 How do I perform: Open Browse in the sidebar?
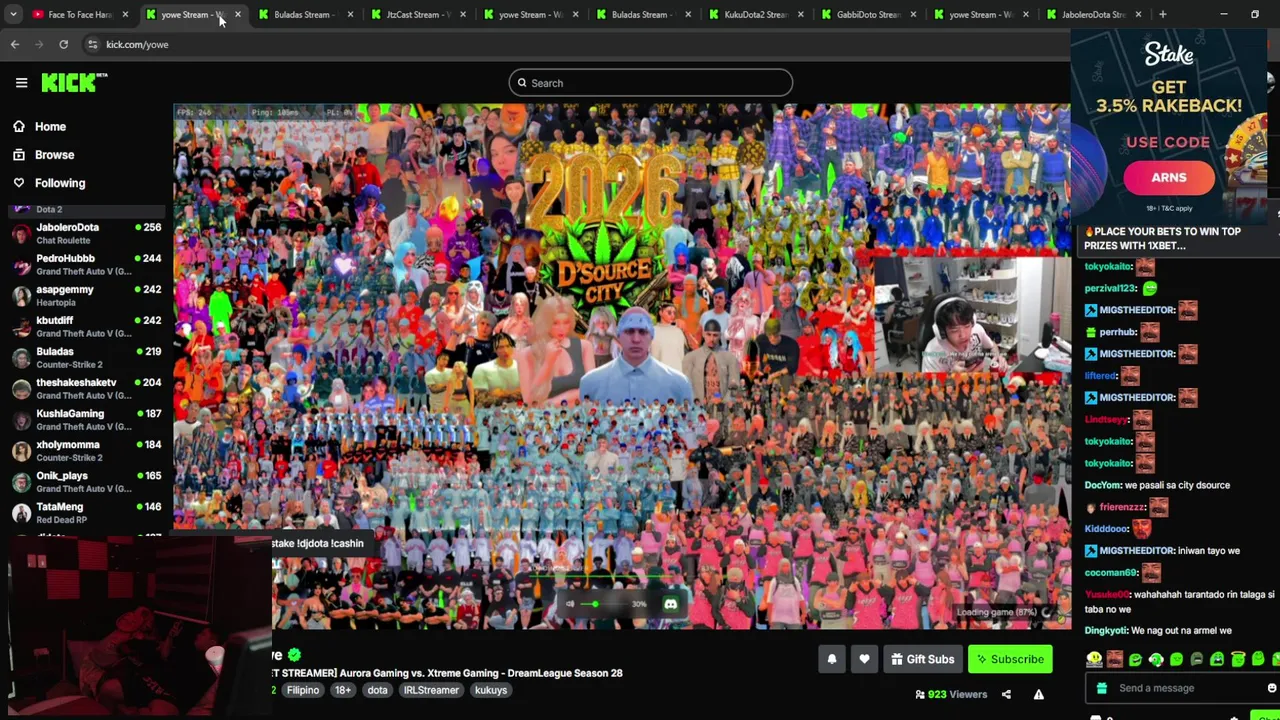[x=54, y=155]
